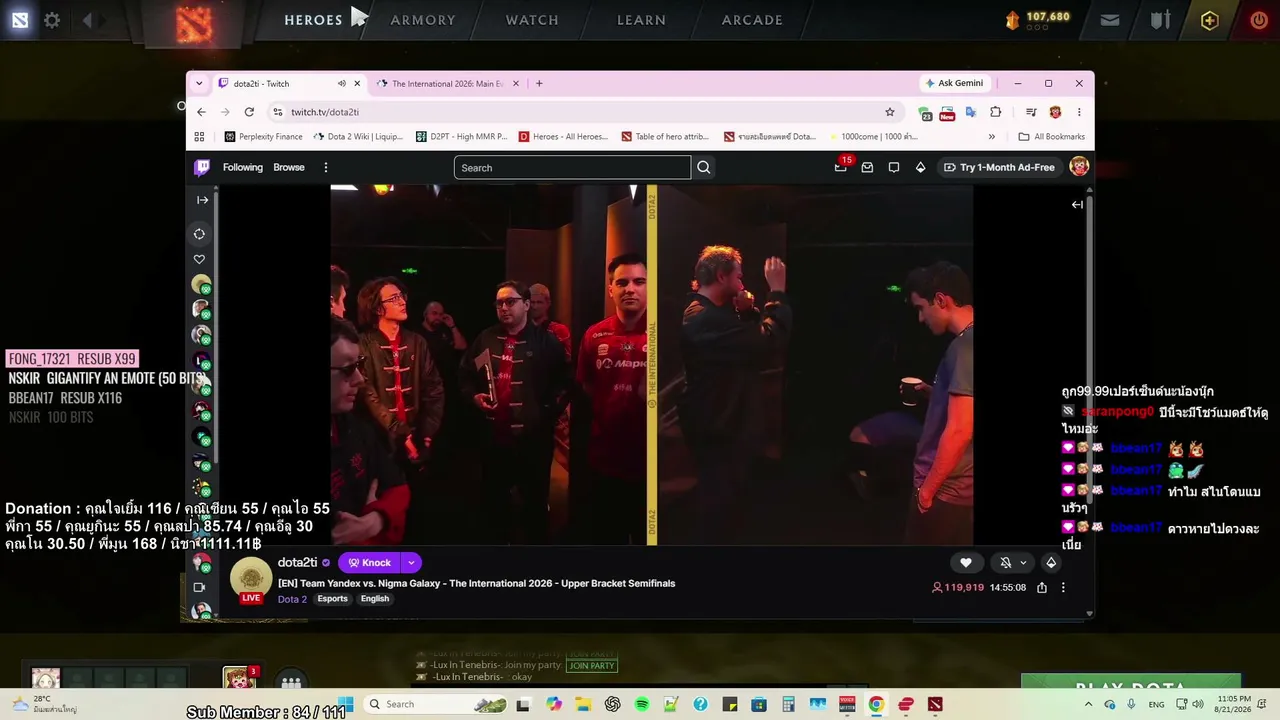Bookmark this page with the star
1280x720 pixels.
click(x=889, y=112)
